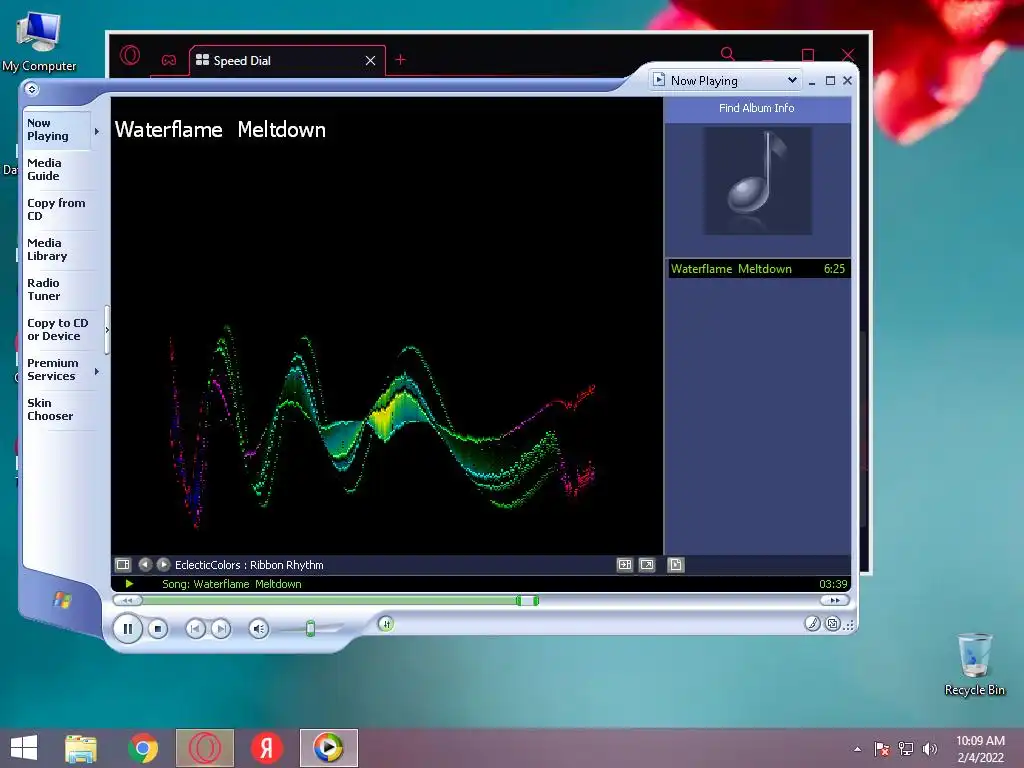Click the brush skin color icon
The width and height of the screenshot is (1024, 768).
tap(812, 624)
